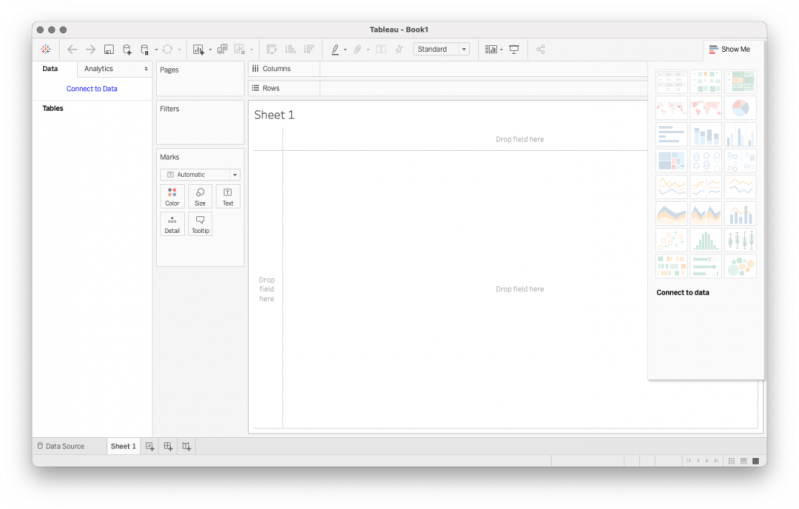This screenshot has width=799, height=509.
Task: Click the Refresh run update icon
Action: pyautogui.click(x=167, y=49)
